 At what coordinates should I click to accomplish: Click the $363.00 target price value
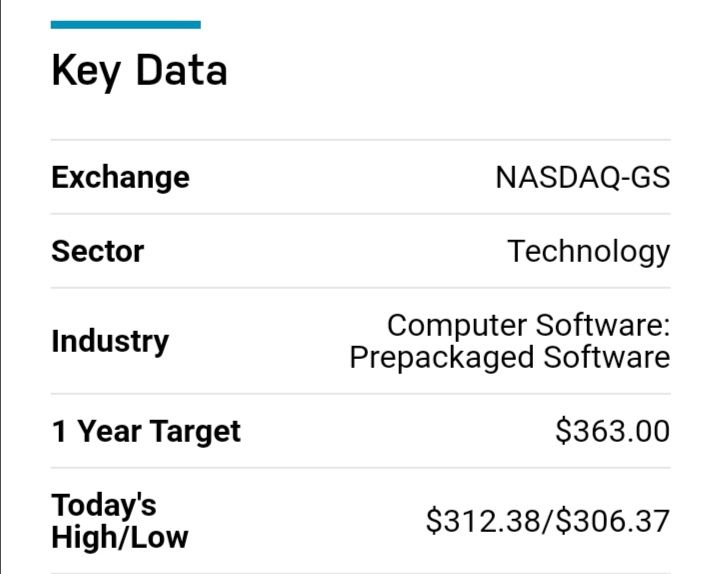(612, 431)
